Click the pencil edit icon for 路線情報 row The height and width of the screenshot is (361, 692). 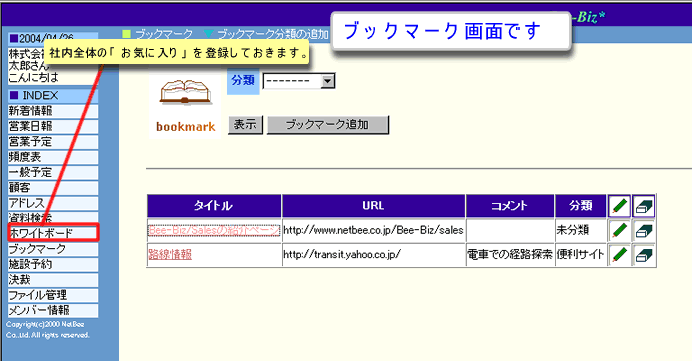pyautogui.click(x=620, y=255)
